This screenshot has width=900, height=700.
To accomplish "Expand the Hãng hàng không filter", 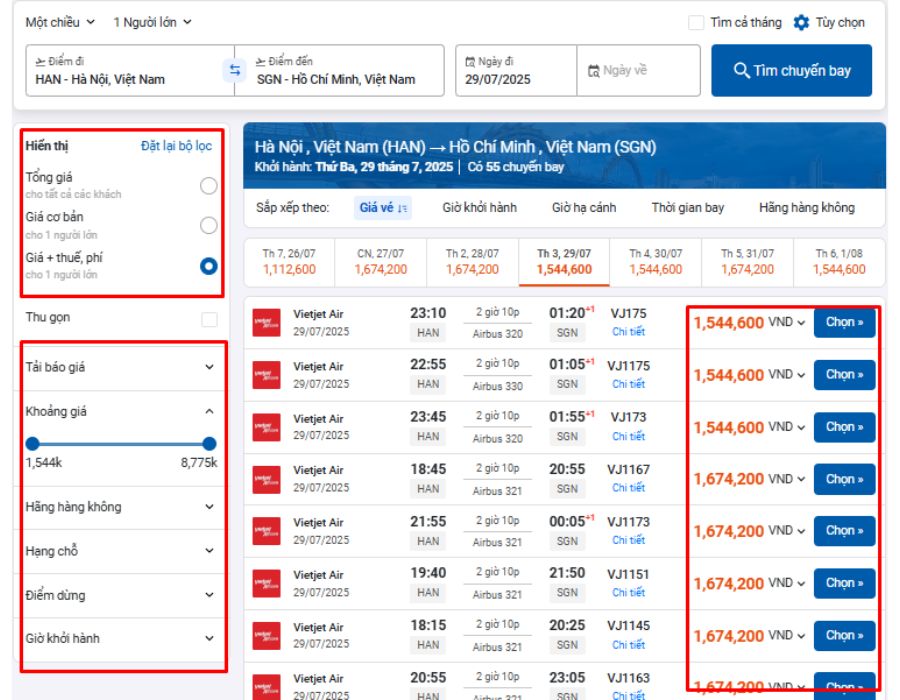I will pos(121,507).
